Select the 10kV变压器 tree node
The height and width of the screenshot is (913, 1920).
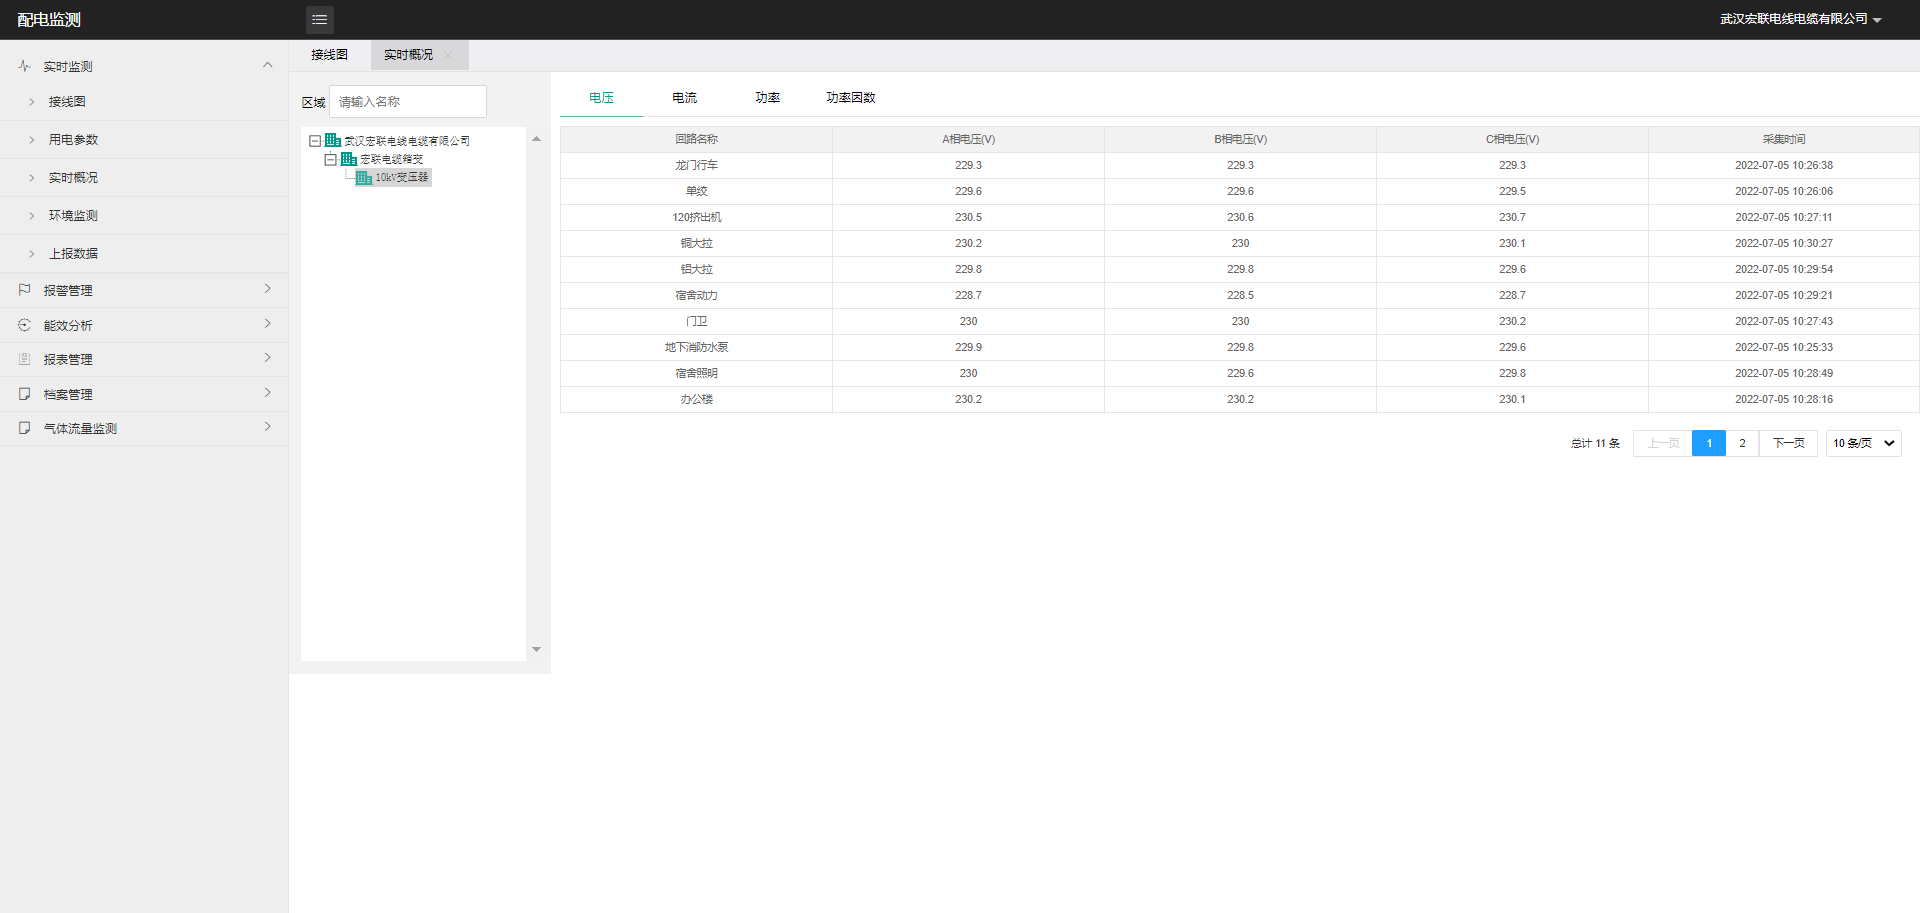pos(402,177)
